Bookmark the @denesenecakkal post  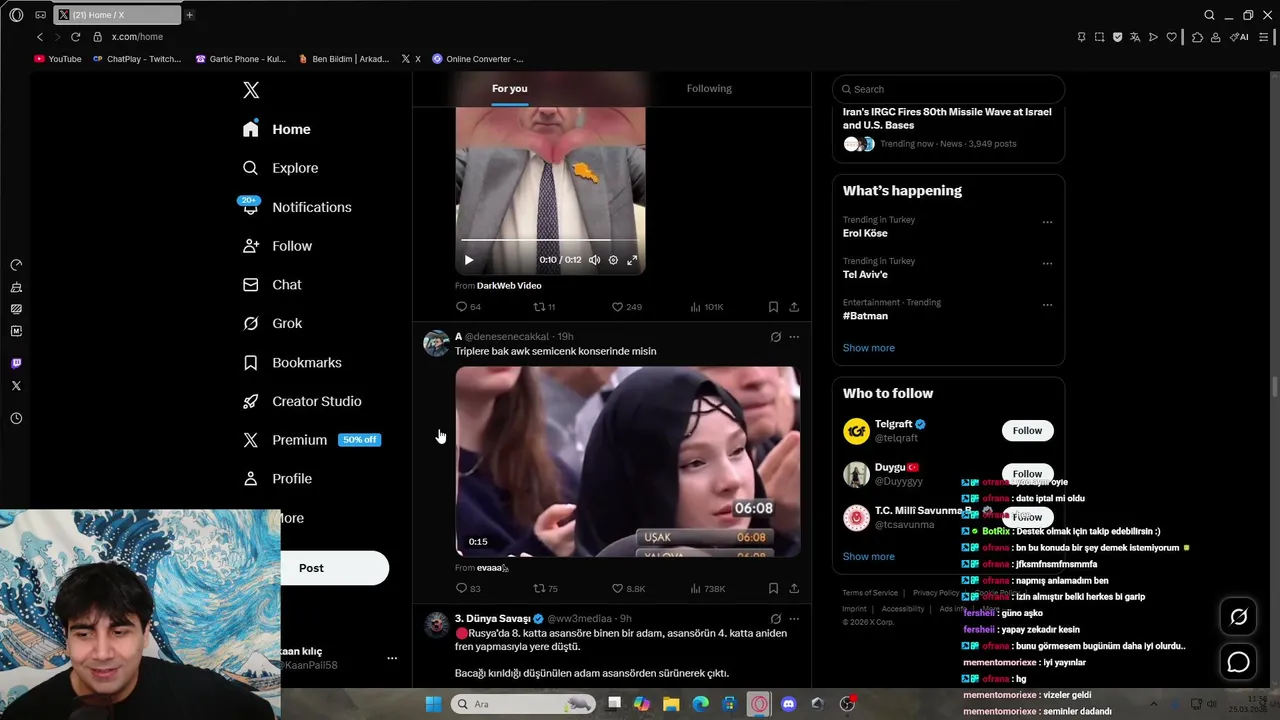pyautogui.click(x=773, y=589)
